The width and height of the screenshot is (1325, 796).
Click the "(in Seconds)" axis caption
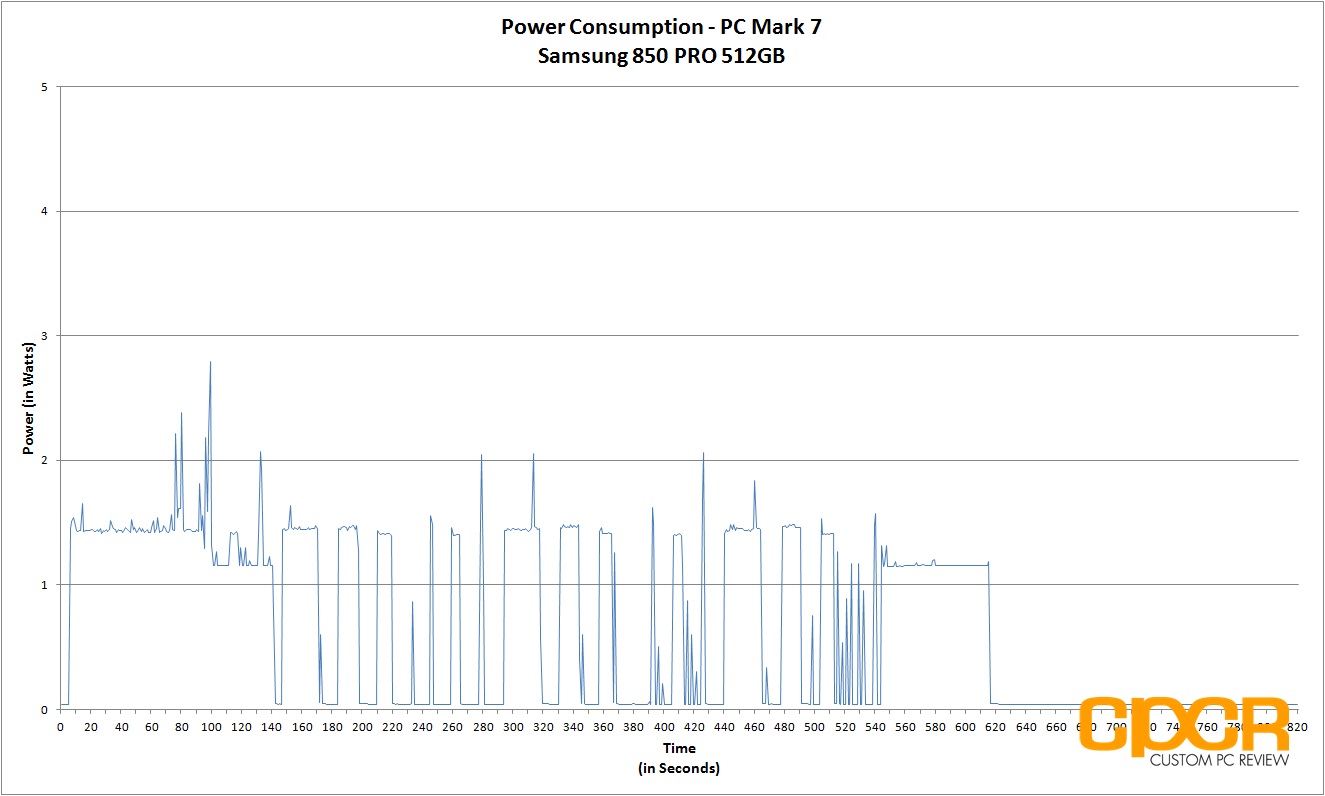click(x=679, y=768)
